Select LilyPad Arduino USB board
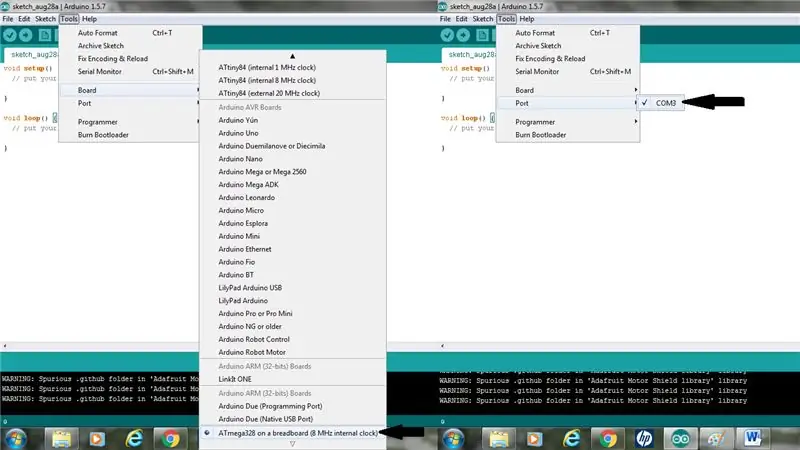This screenshot has height=450, width=800. tap(293, 288)
